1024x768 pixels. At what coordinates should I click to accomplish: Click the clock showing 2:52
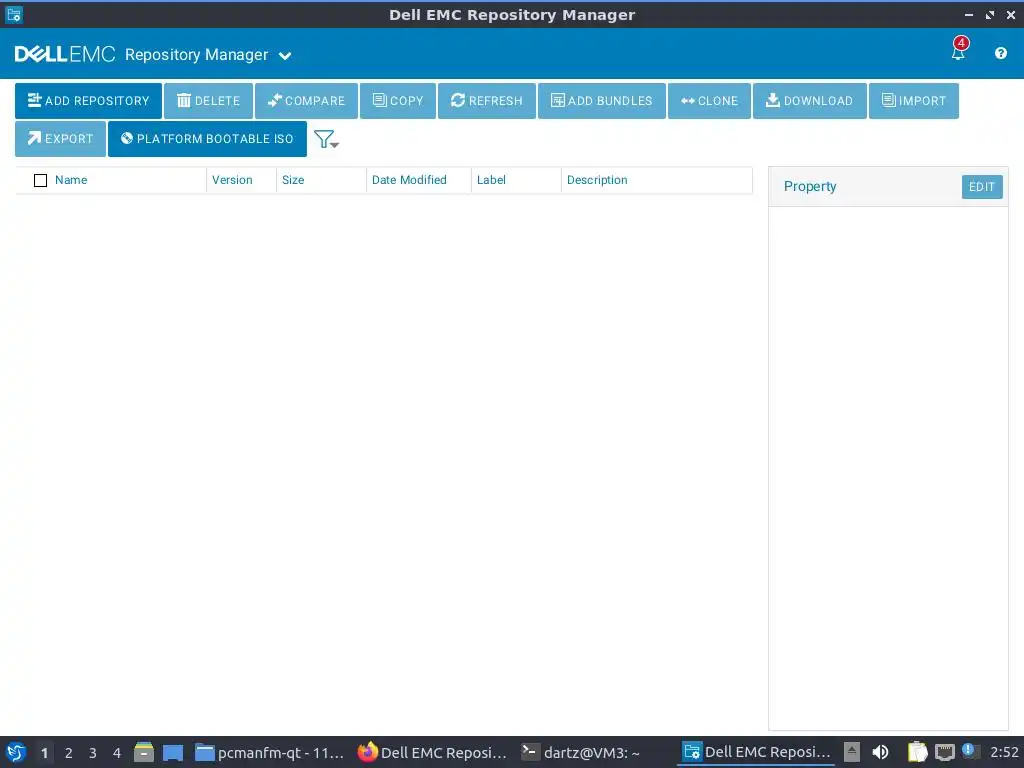click(1004, 752)
